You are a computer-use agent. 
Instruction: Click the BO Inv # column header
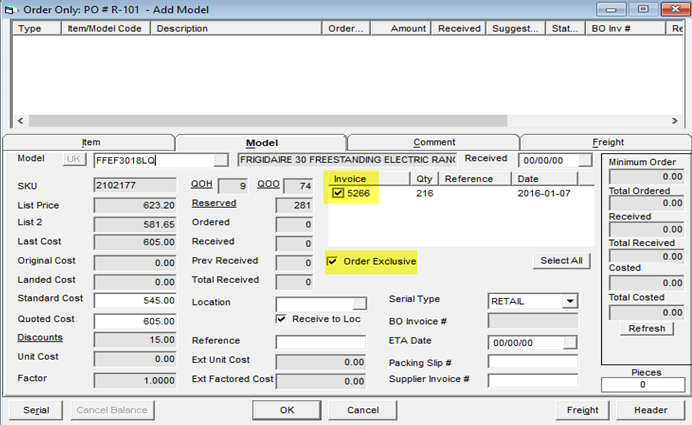[x=624, y=28]
